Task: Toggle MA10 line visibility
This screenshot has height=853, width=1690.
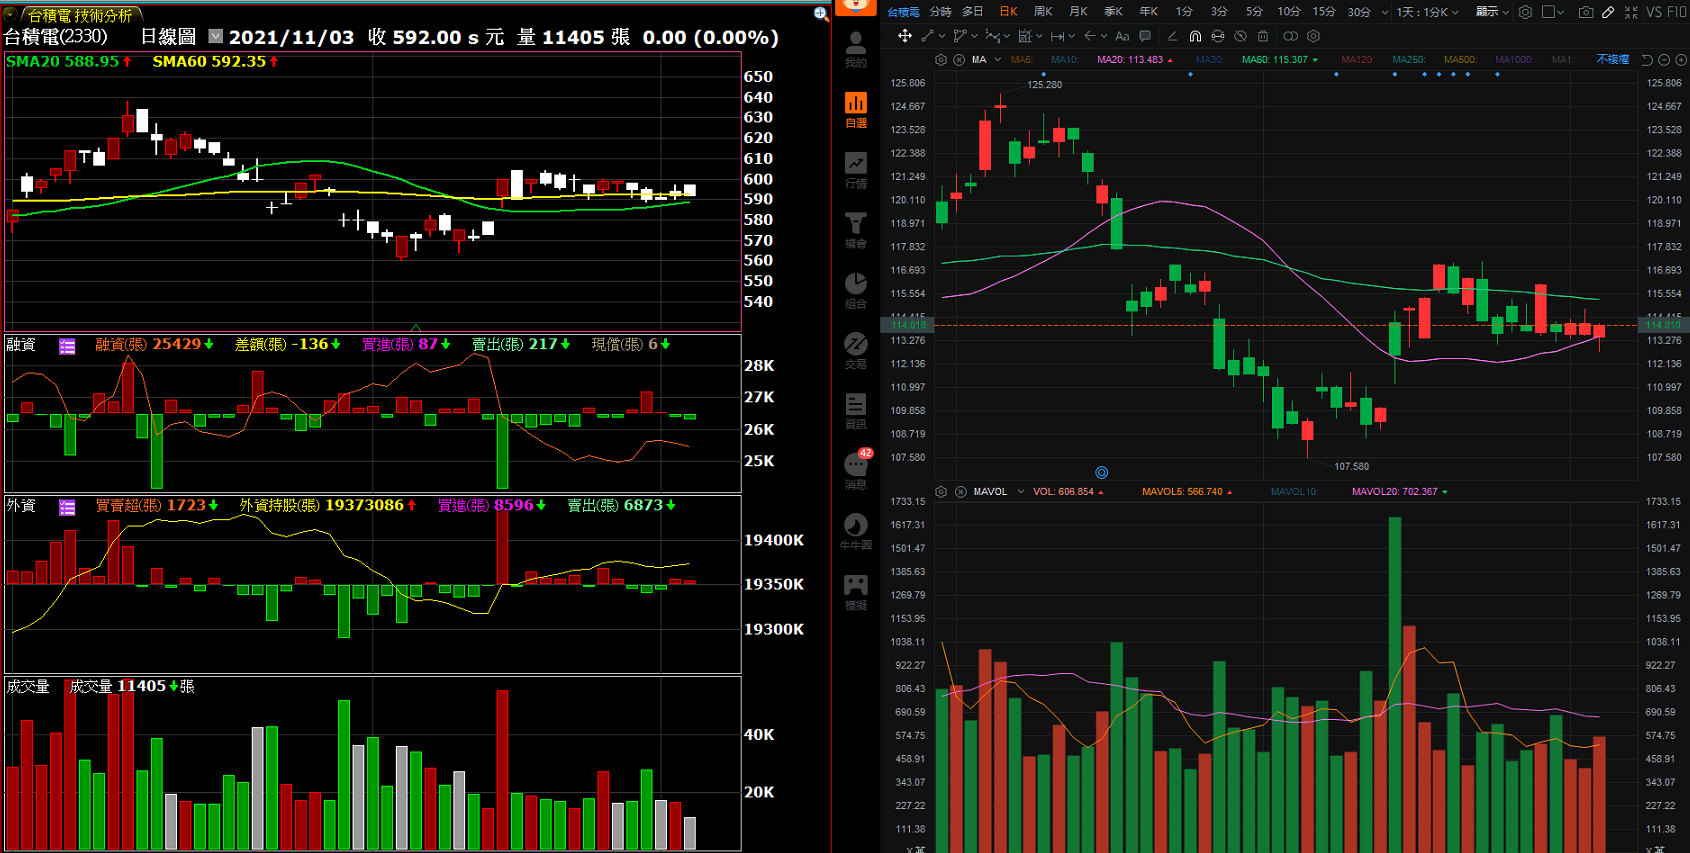Action: click(x=1065, y=60)
